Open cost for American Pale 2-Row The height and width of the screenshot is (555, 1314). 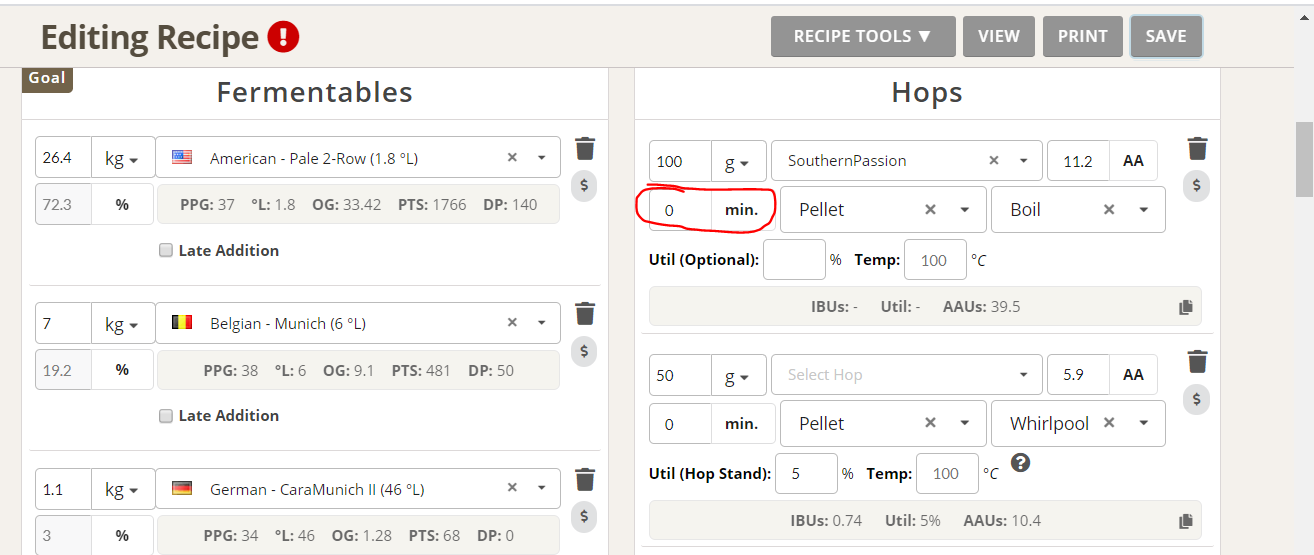click(x=585, y=186)
